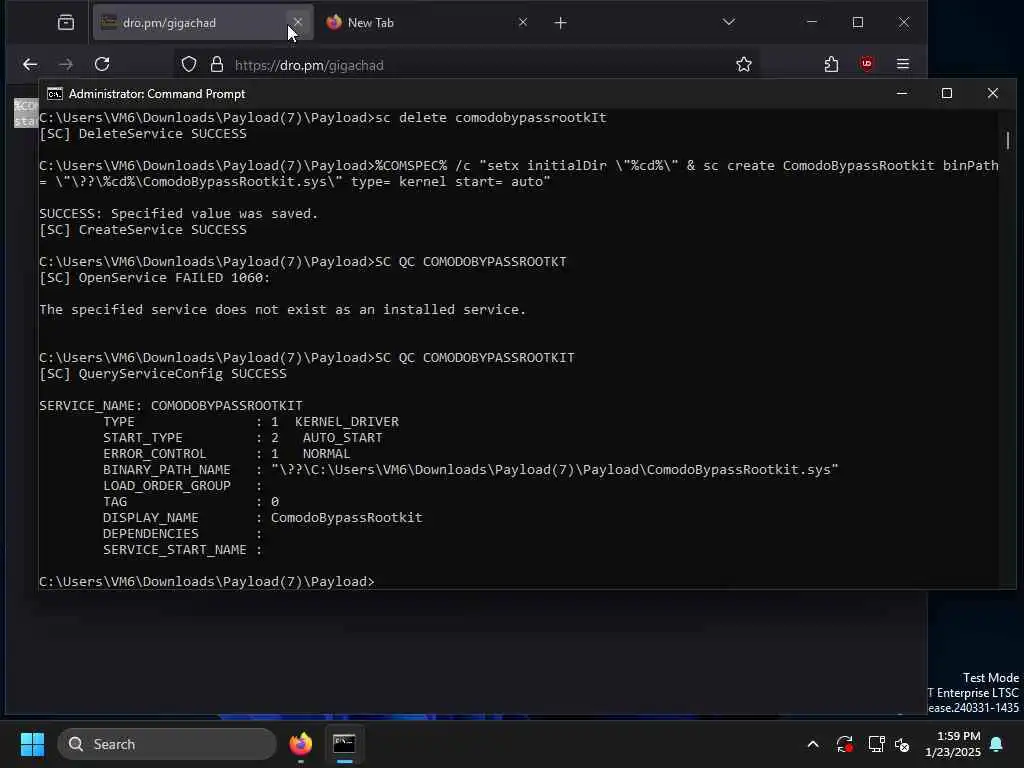Click text 'DeleteService SUCCESS'
1024x768 pixels.
pos(163,133)
